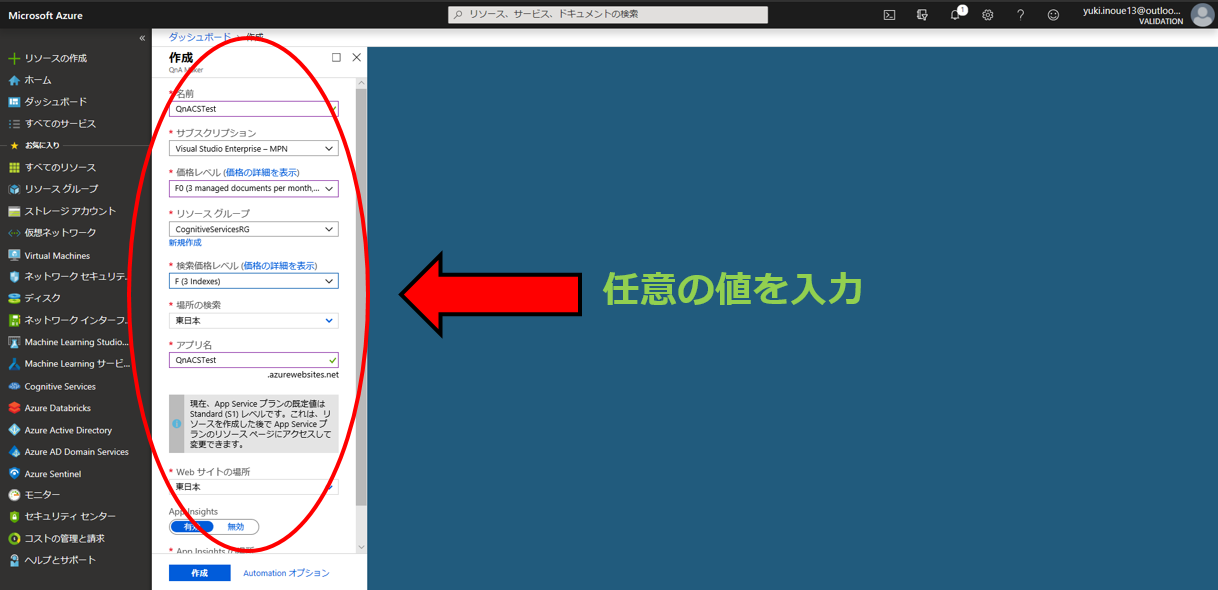Click the blade vertical scrollbar
Screen dimensions: 1218x590
click(362, 295)
